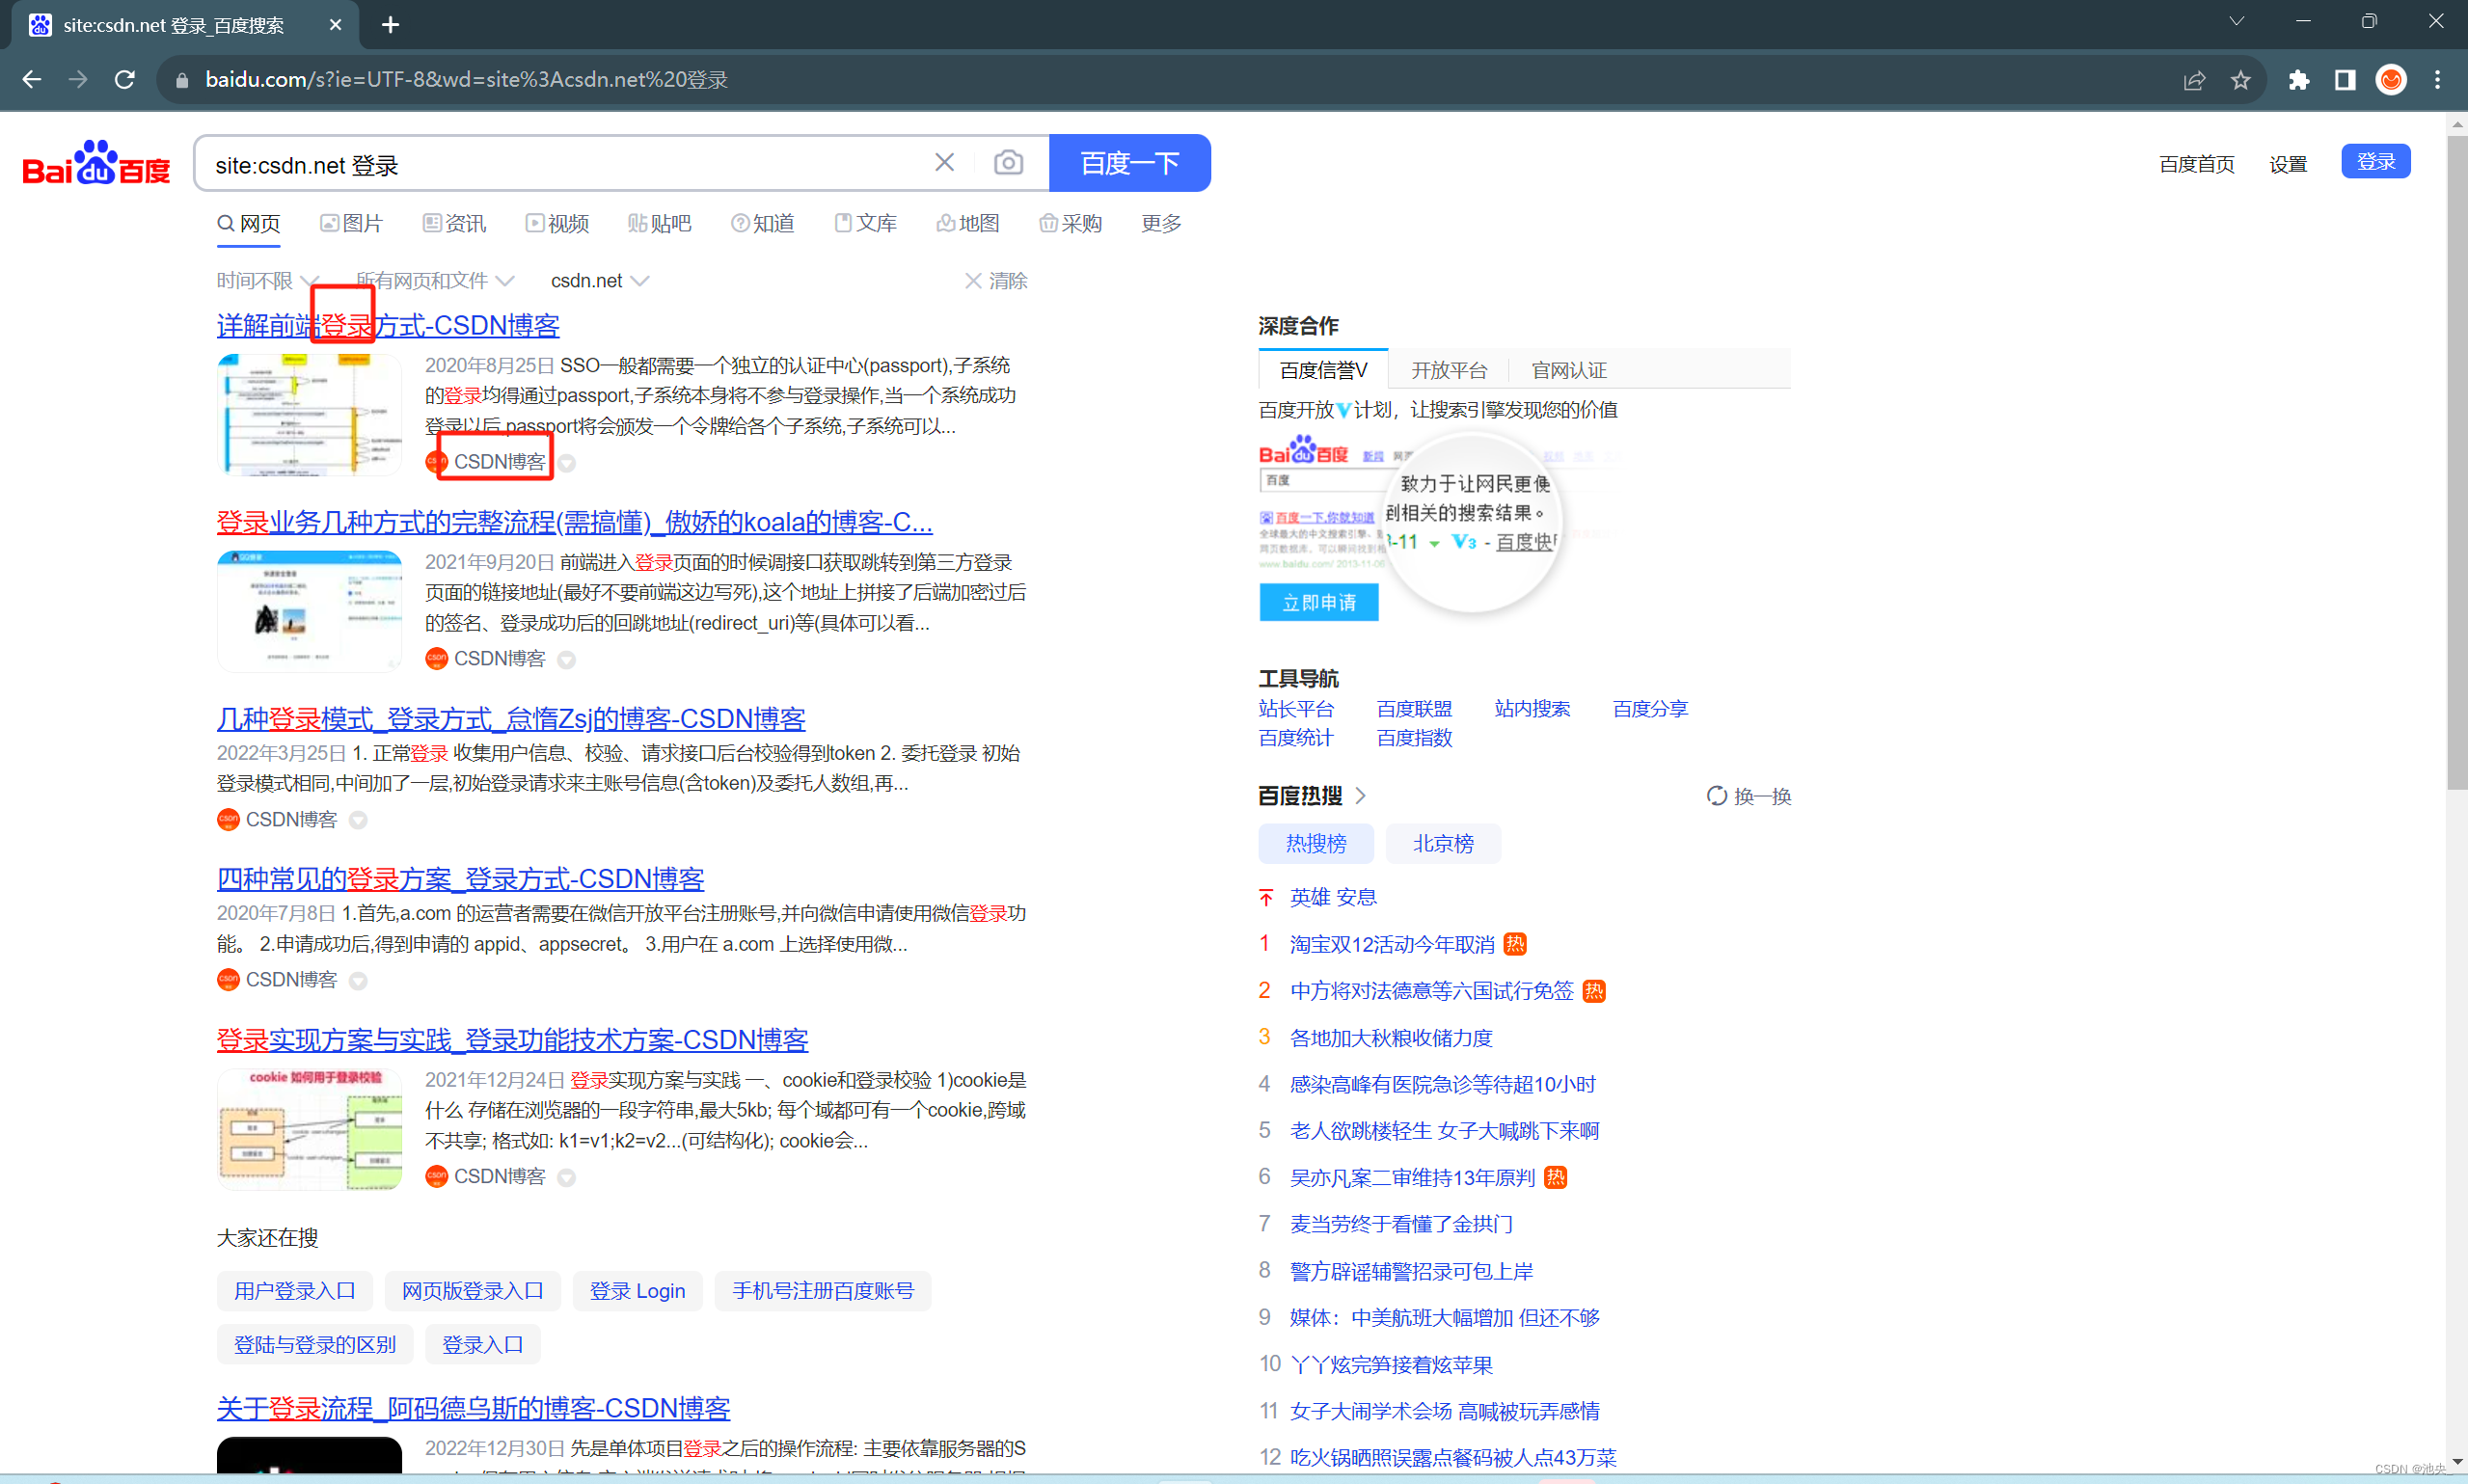Click related search 用户登录入口
Screen dimensions: 2468x1484
pyautogui.click(x=294, y=1291)
